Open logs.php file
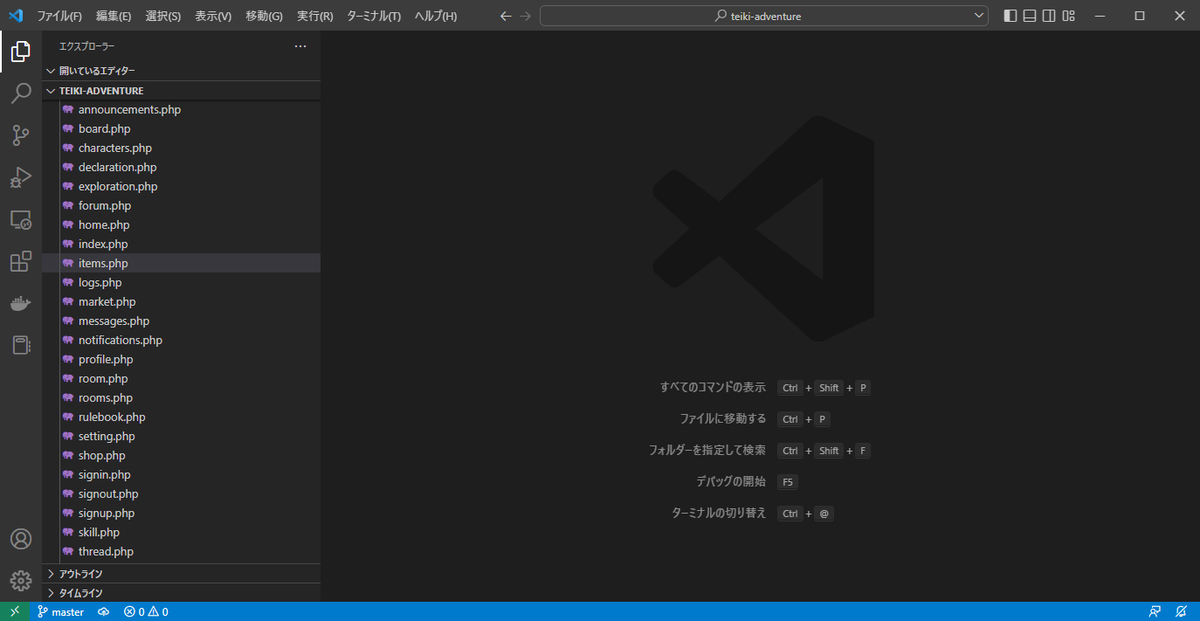Viewport: 1200px width, 621px height. (181, 282)
